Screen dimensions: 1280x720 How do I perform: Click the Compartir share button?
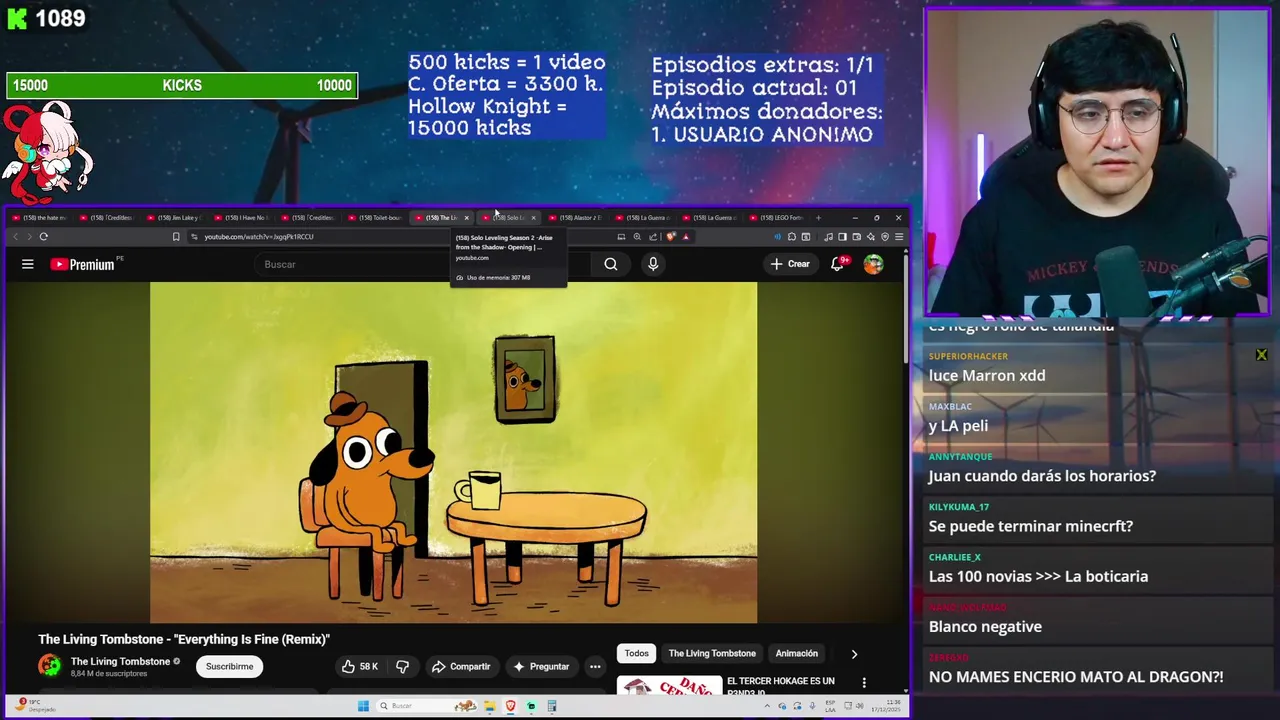point(461,666)
